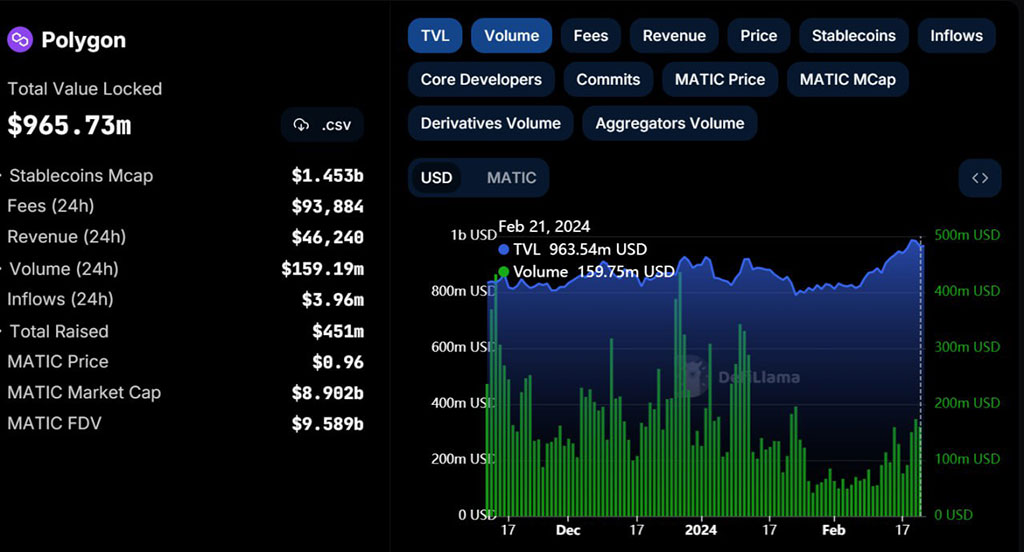Expand the Total Raised row
Screen dimensions: 1024x552
click(x=185, y=331)
